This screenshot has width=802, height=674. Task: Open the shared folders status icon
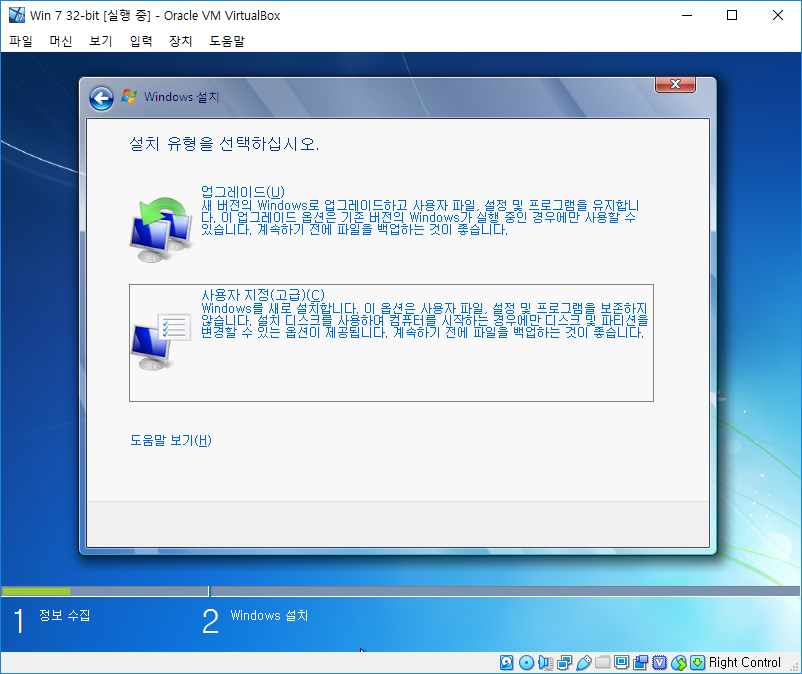[x=603, y=662]
